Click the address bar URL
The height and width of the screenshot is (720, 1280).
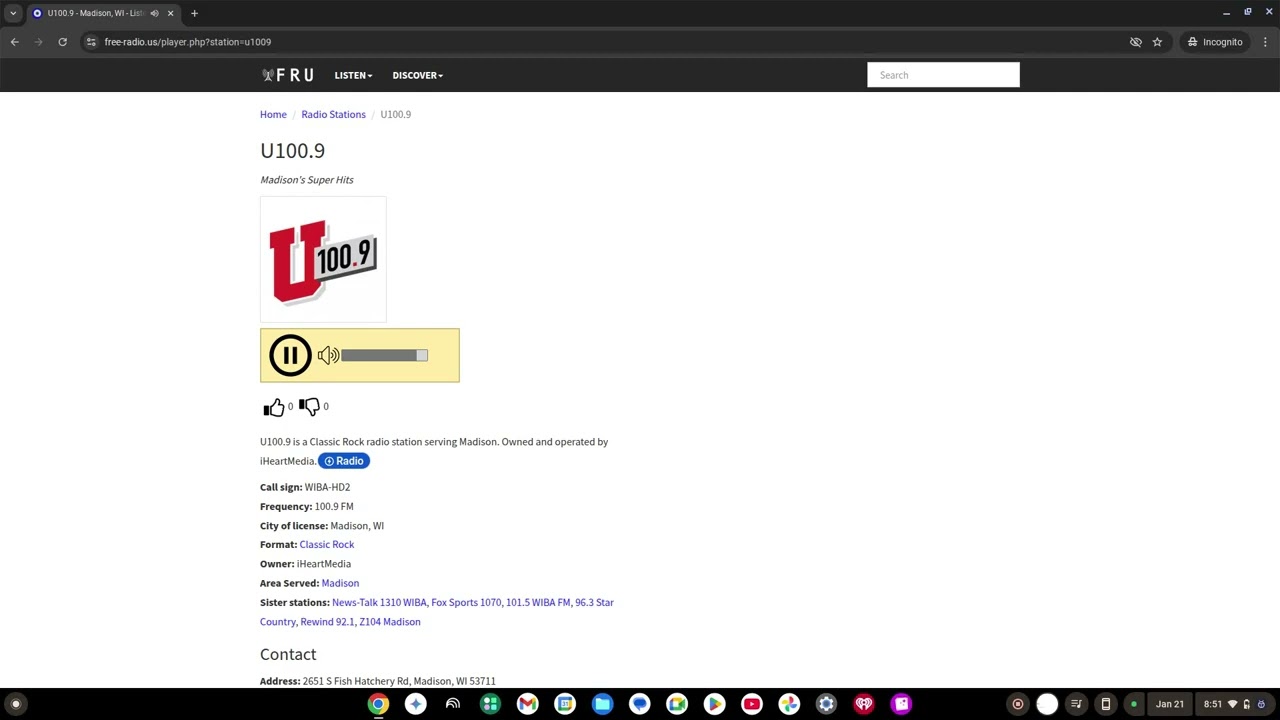pyautogui.click(x=188, y=42)
